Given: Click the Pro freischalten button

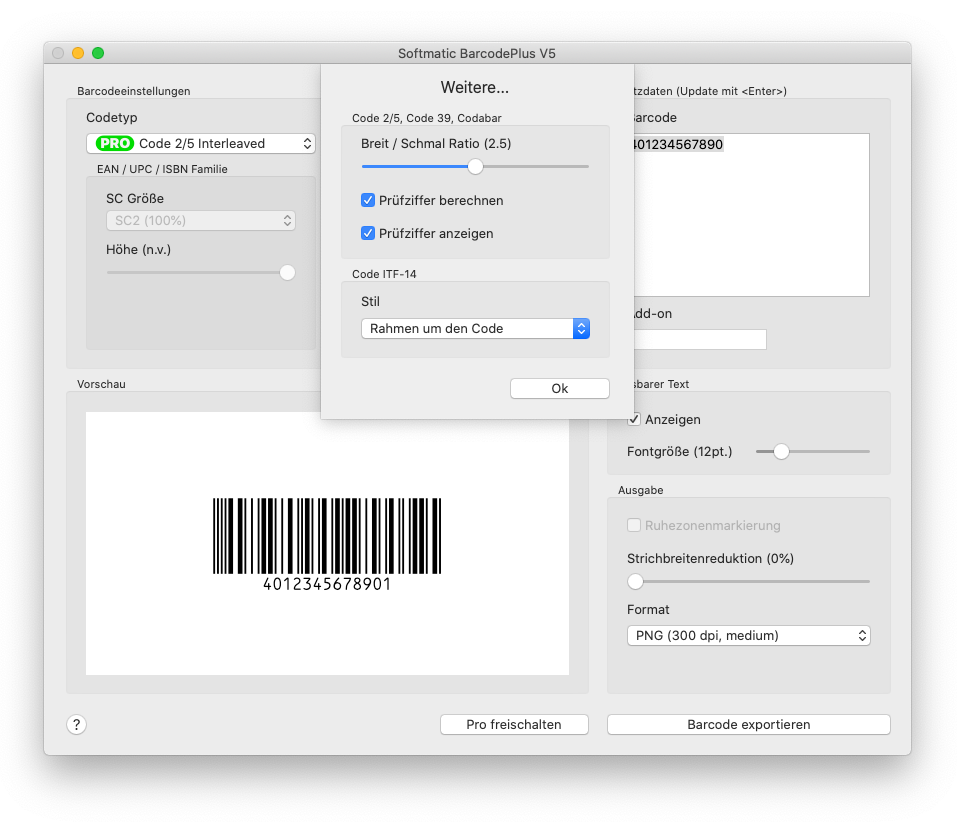Looking at the screenshot, I should tap(514, 725).
